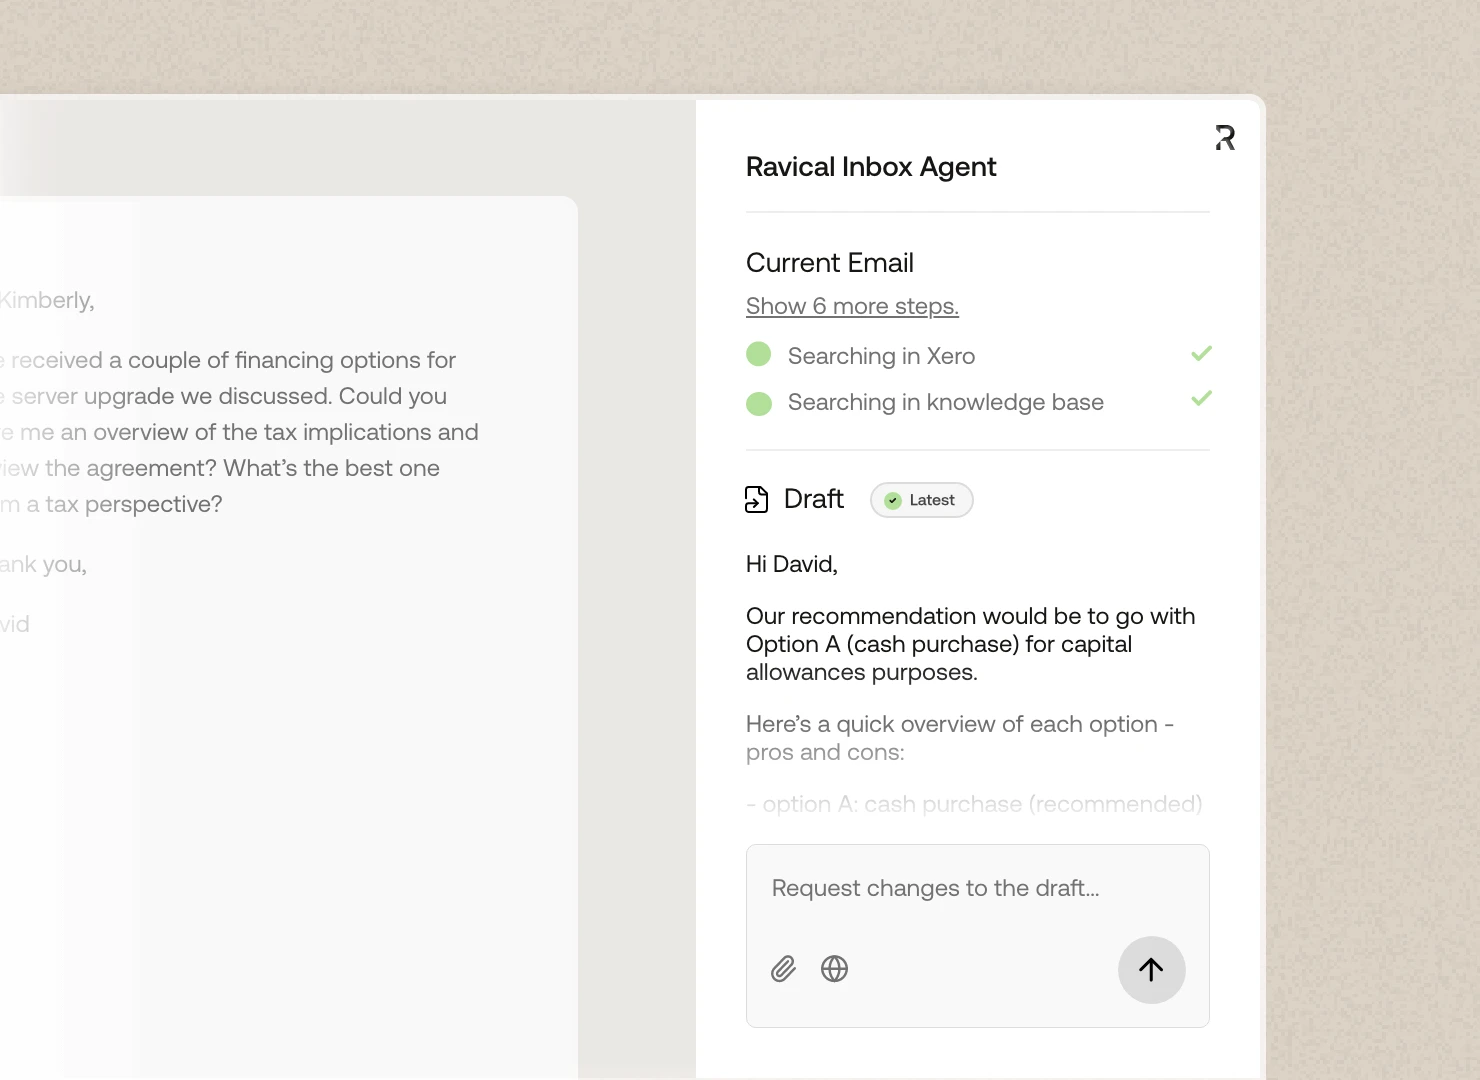Click the checkmark for Searching in knowledge base

tap(1201, 398)
